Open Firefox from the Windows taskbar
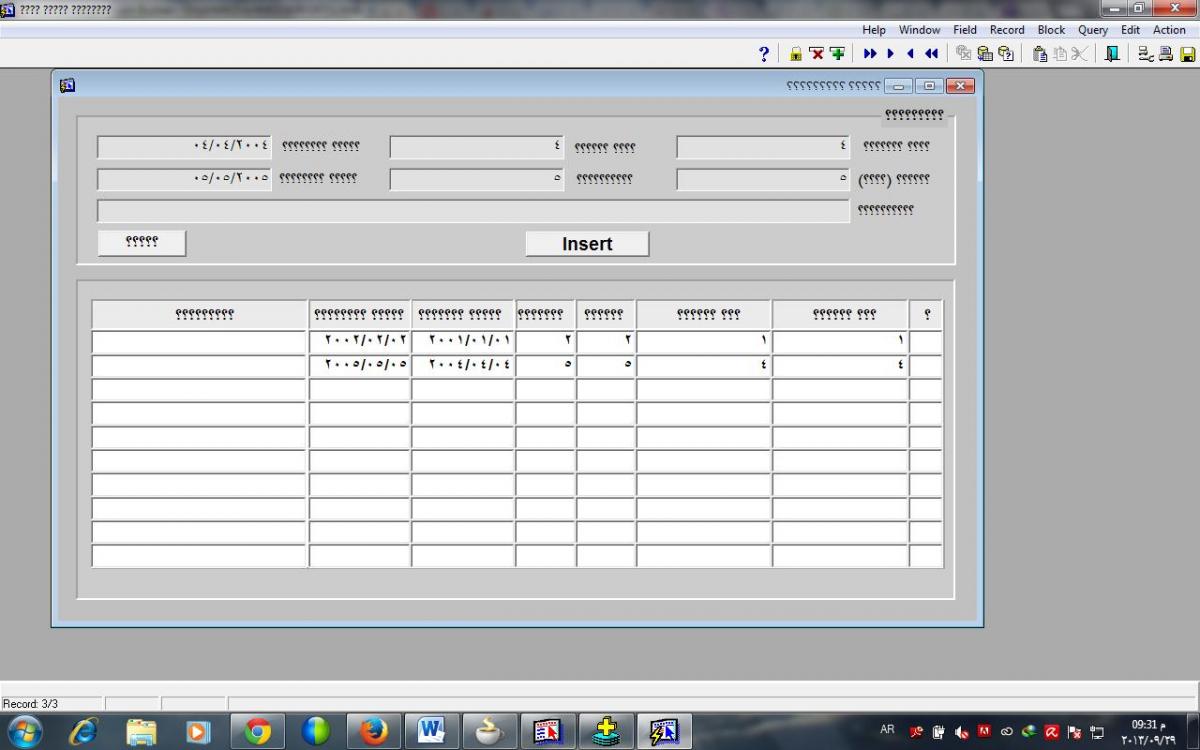The height and width of the screenshot is (750, 1200). 374,732
